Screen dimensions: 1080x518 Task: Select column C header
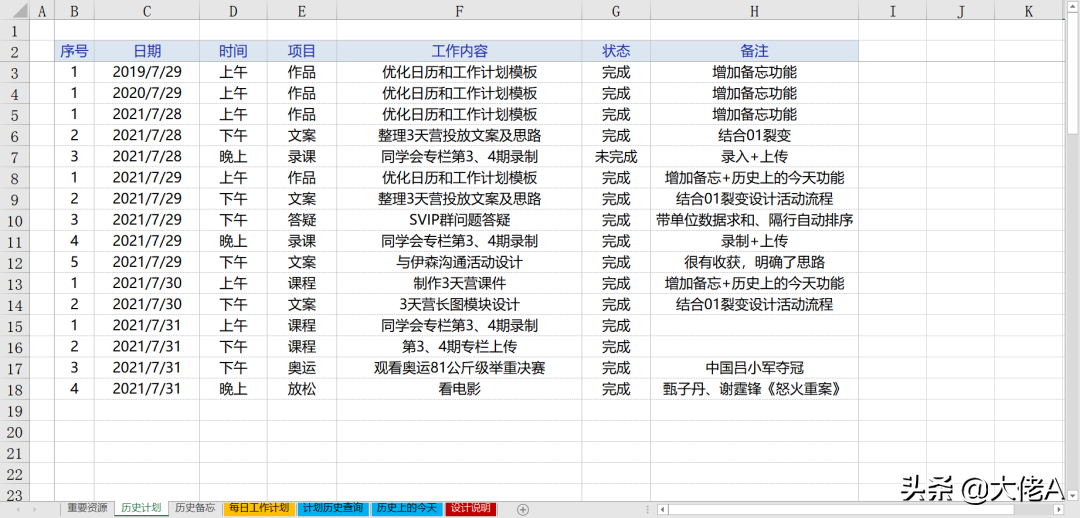(x=147, y=10)
